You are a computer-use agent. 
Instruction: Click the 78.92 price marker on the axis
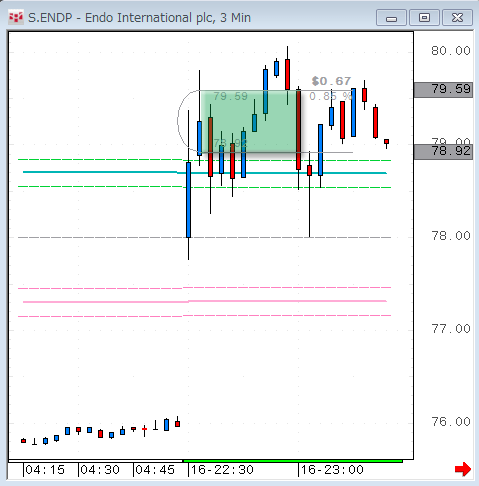click(x=443, y=152)
